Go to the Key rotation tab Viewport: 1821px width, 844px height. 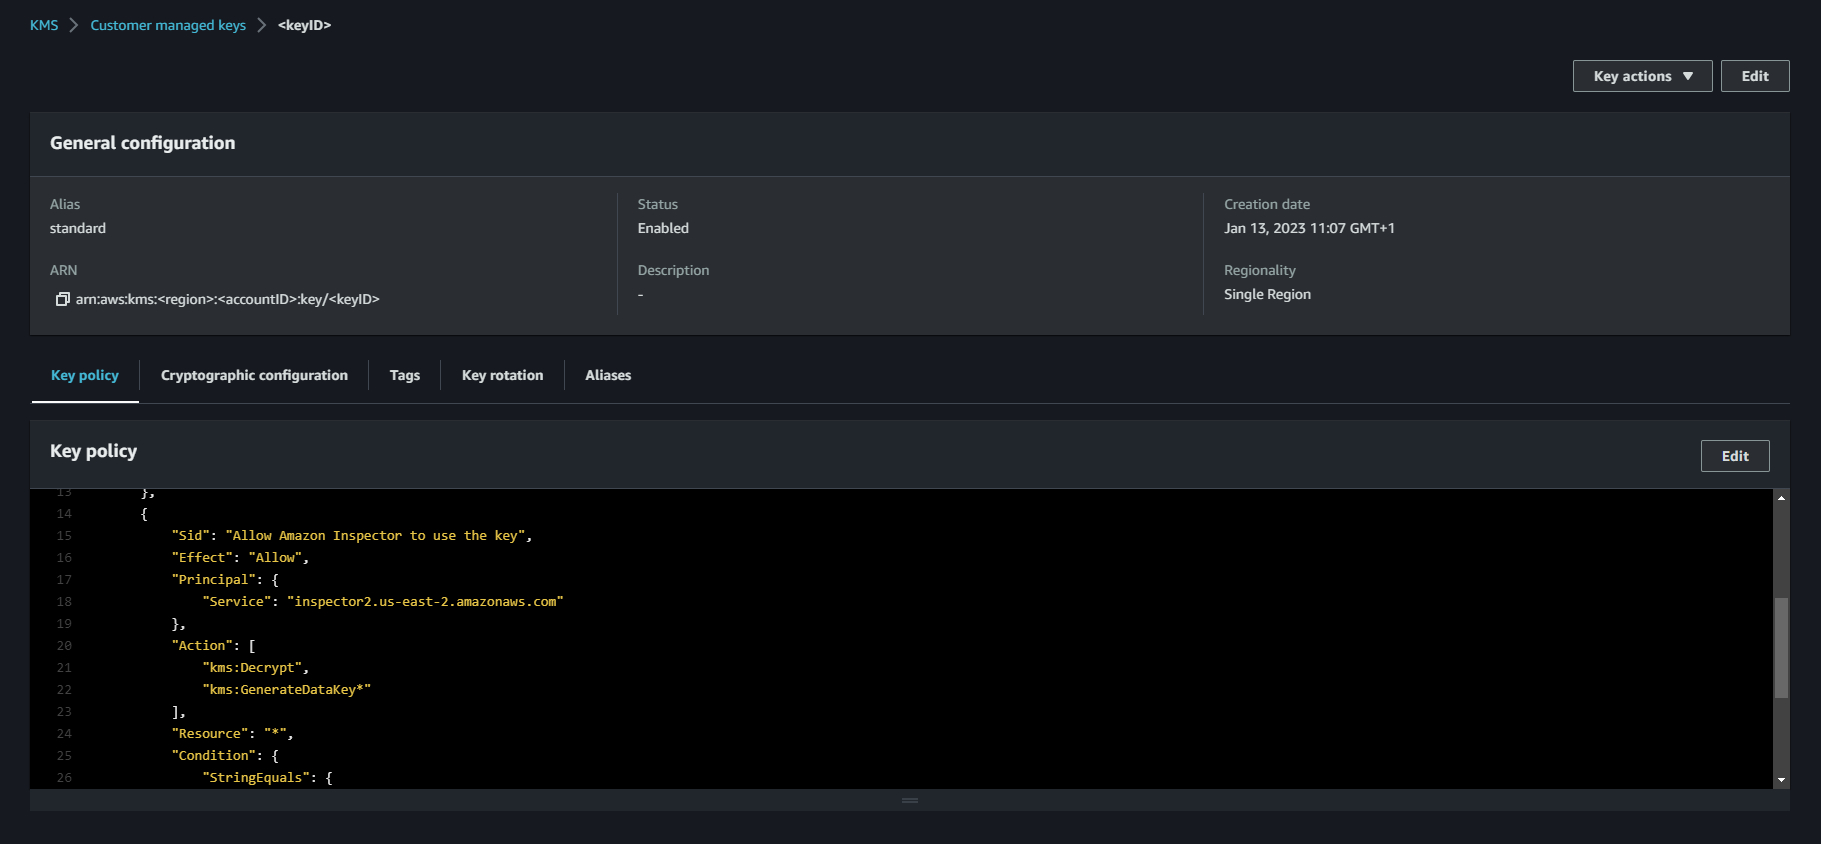502,375
